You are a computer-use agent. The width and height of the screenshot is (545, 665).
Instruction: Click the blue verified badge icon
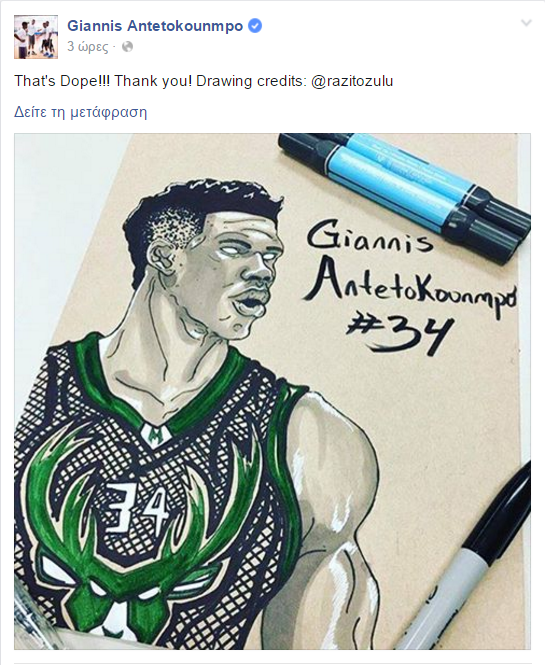[254, 26]
